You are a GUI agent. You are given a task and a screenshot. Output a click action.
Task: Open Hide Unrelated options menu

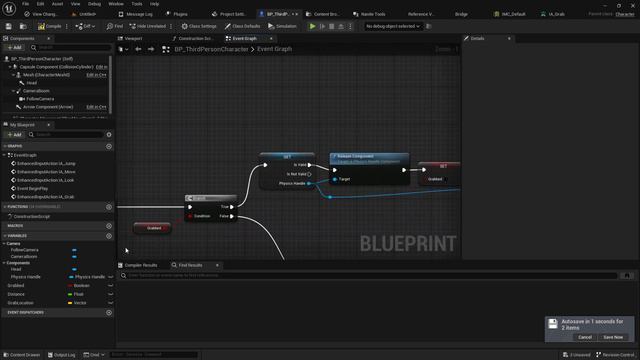[x=171, y=26]
